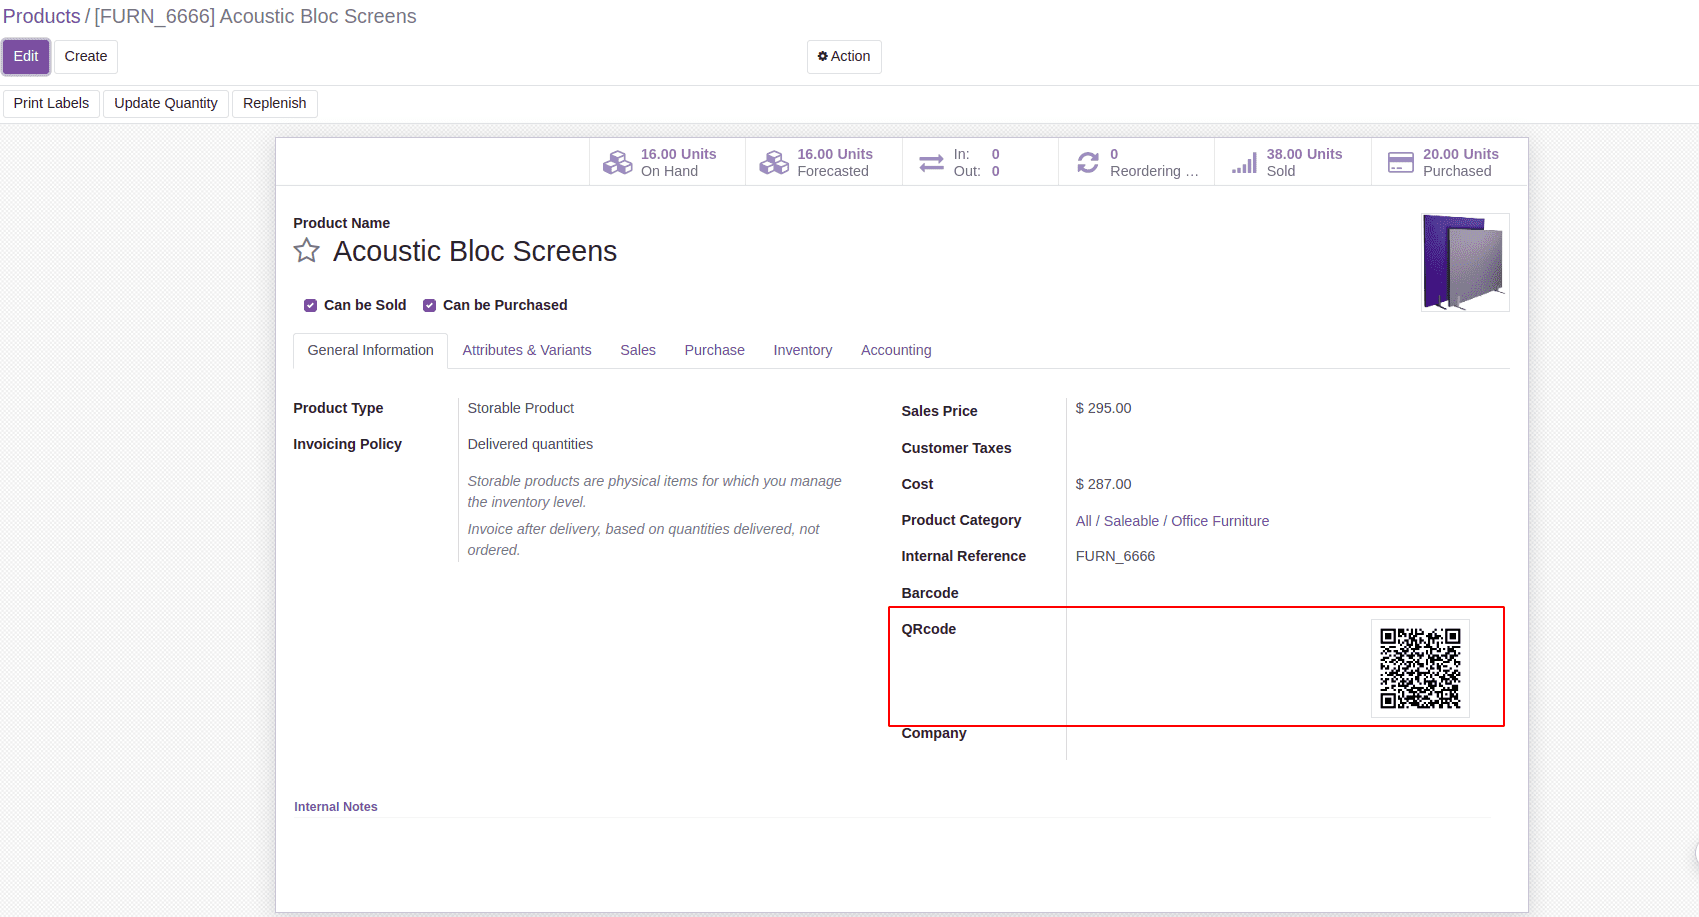This screenshot has width=1699, height=917.
Task: Click FURN_6666 internal reference value
Action: [x=1115, y=556]
